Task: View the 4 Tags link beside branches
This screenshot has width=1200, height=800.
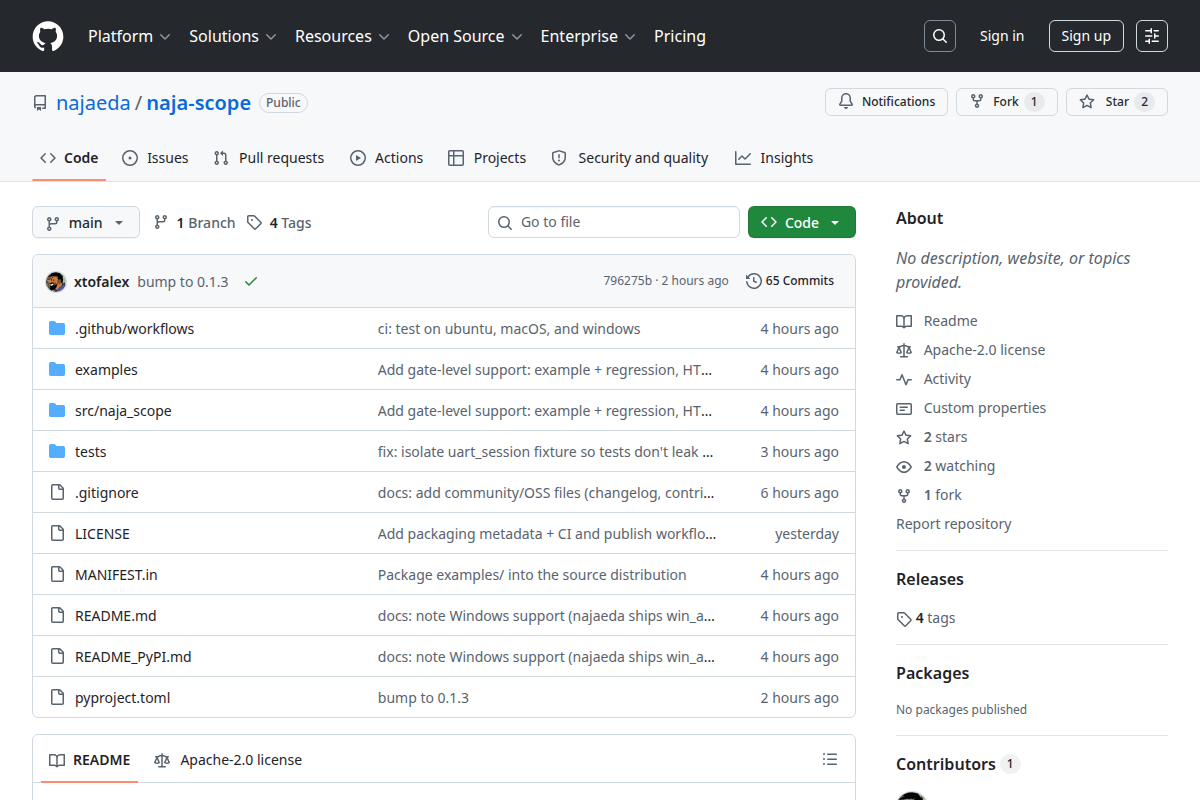Action: coord(279,223)
